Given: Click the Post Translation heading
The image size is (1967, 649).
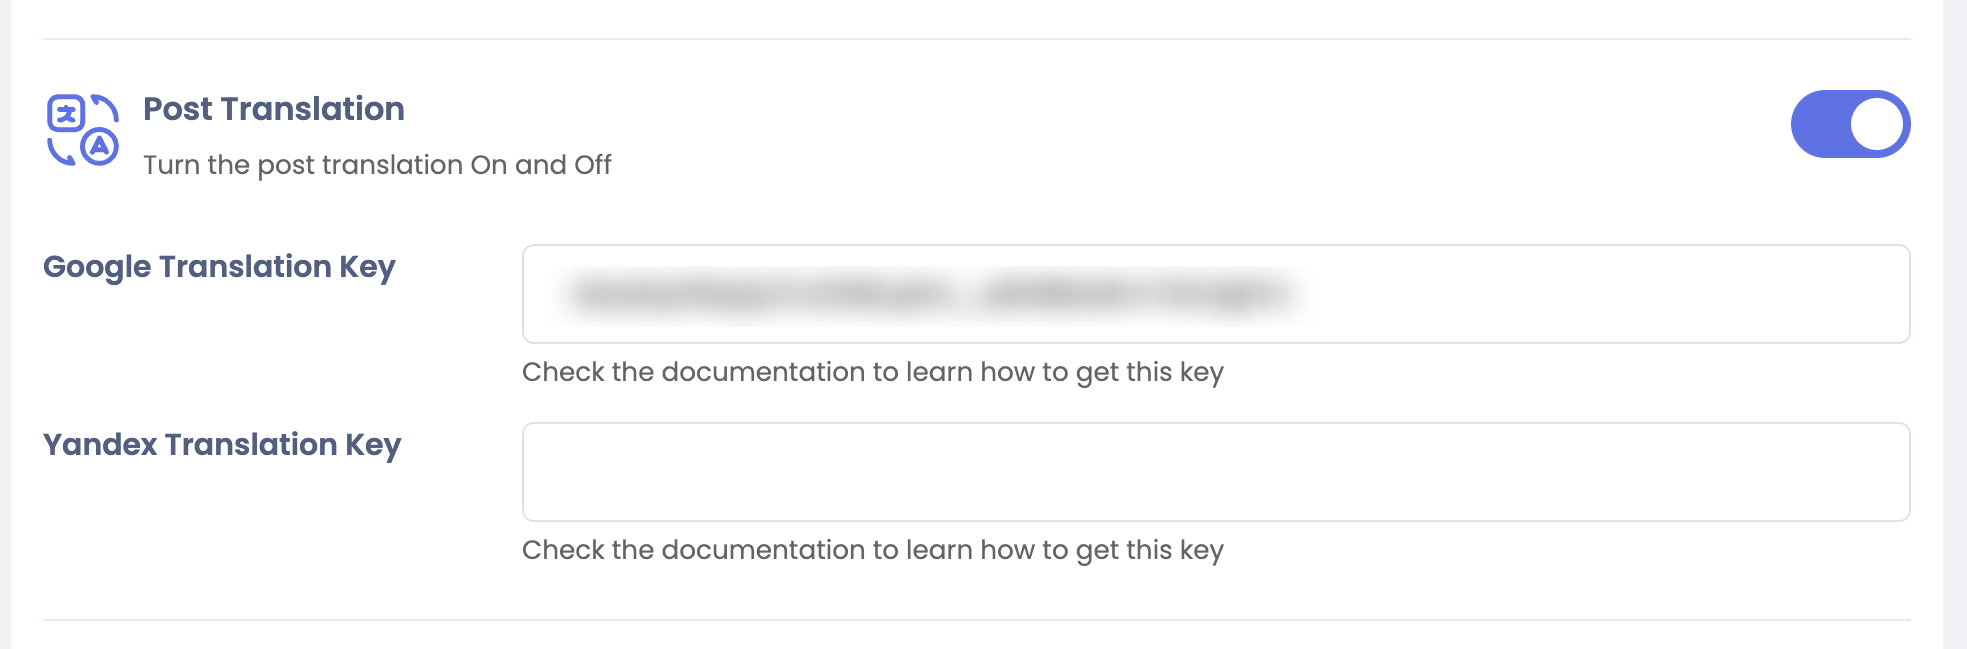Looking at the screenshot, I should pyautogui.click(x=274, y=109).
